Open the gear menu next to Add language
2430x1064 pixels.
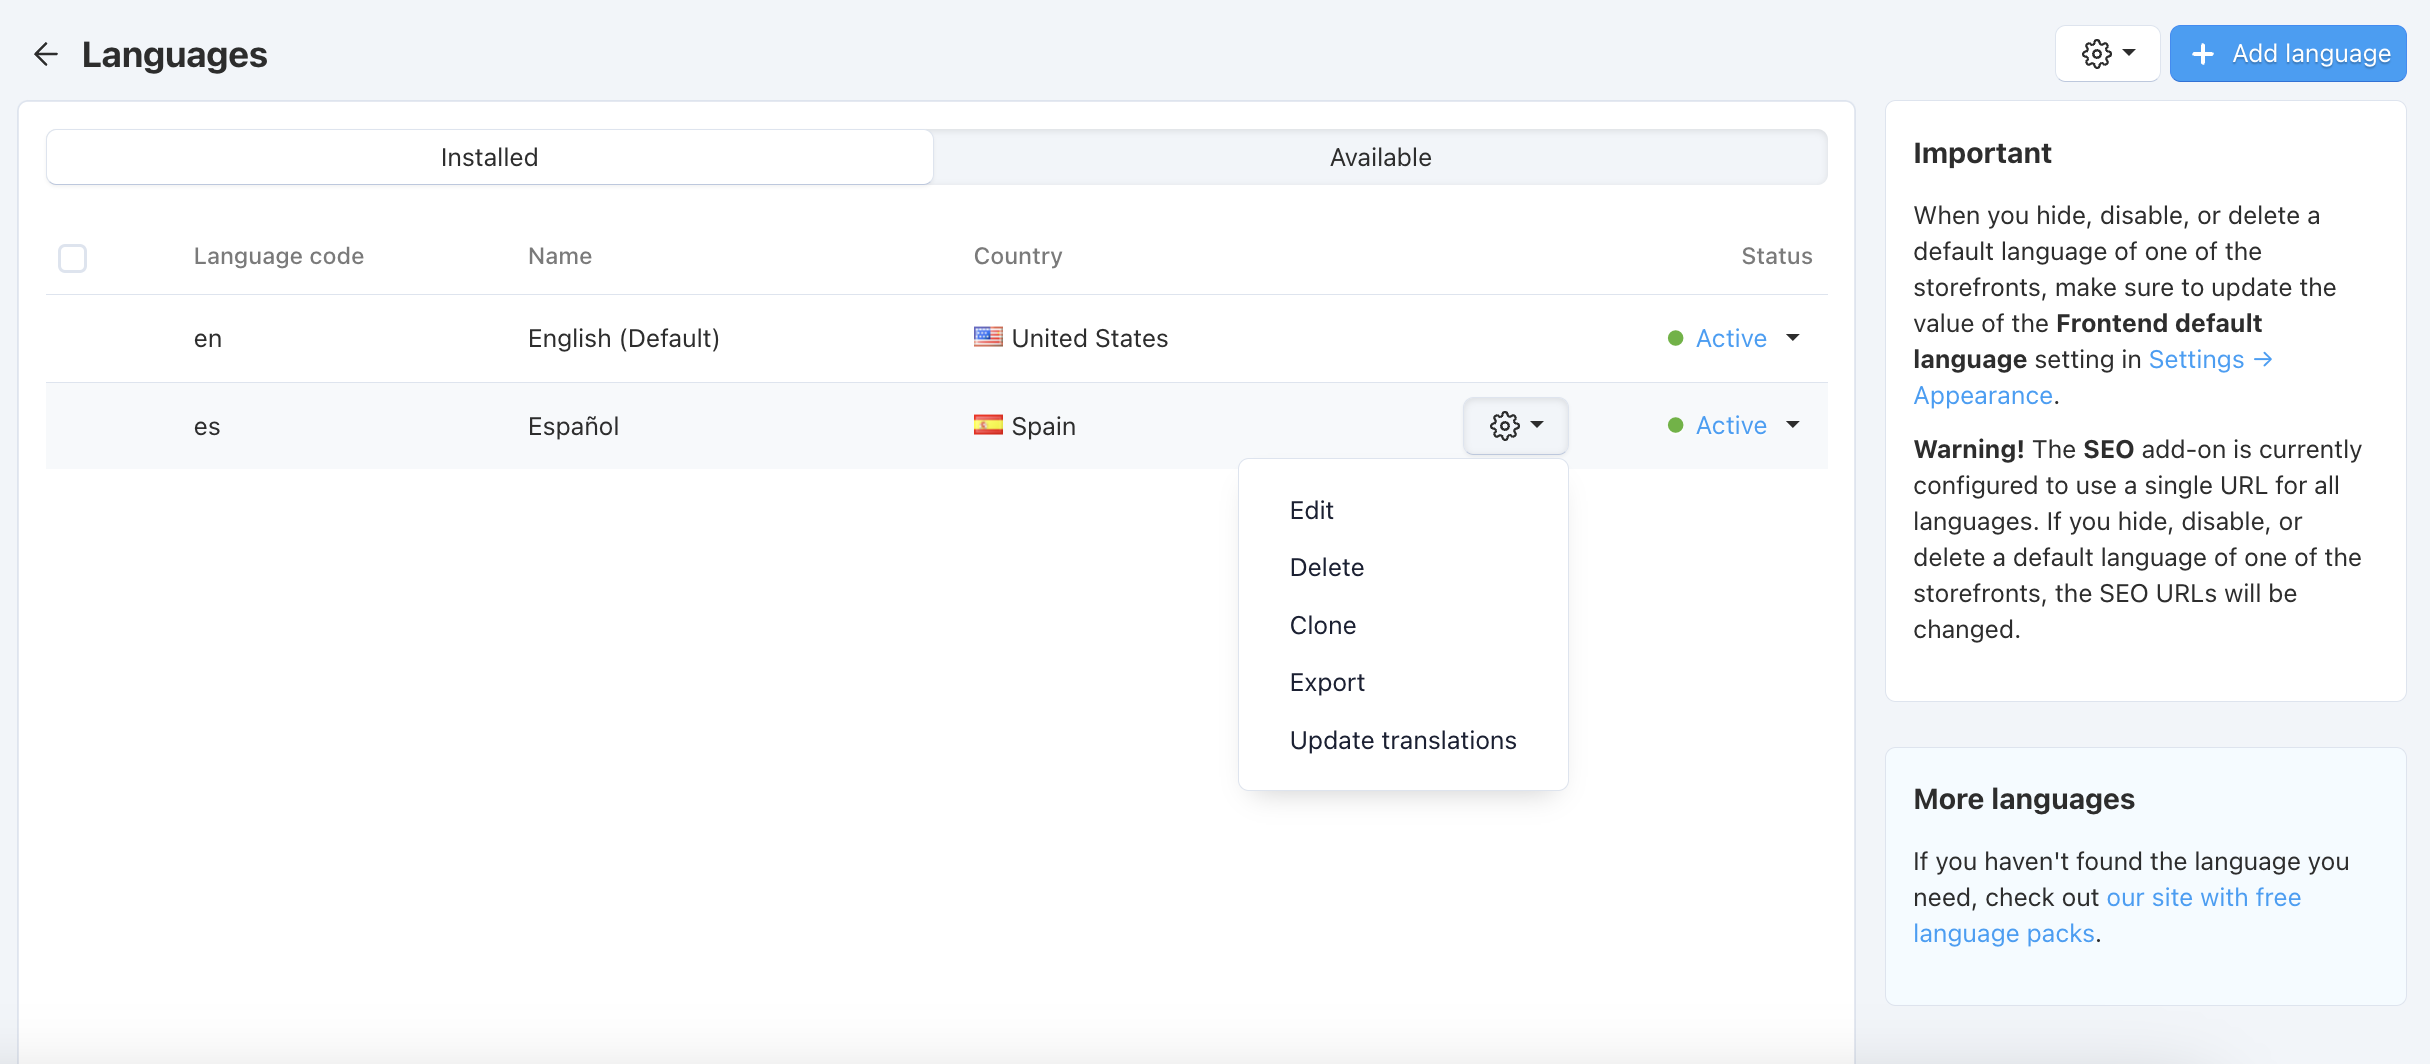(x=2108, y=54)
